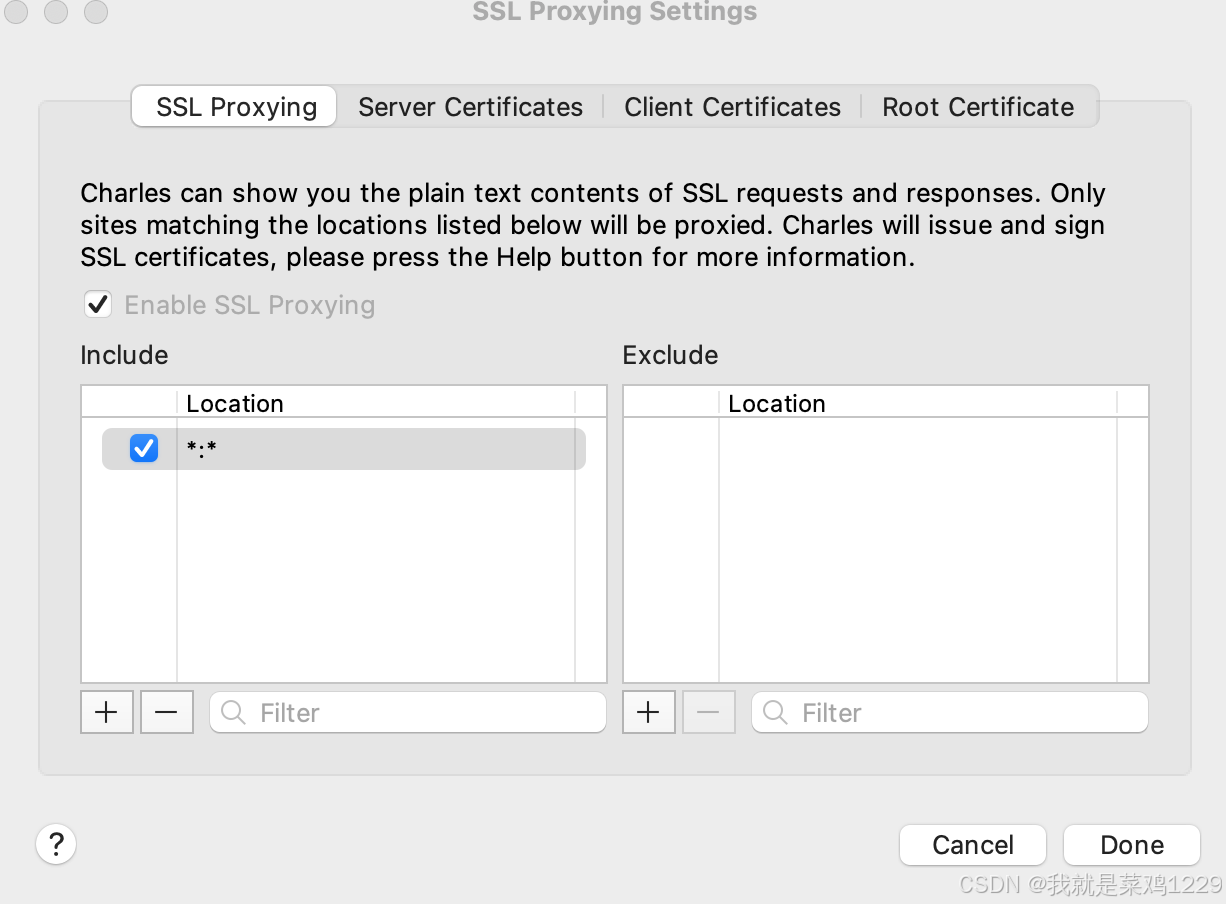Select the *:* row in Include list
1226x904 pixels.
(x=344, y=449)
